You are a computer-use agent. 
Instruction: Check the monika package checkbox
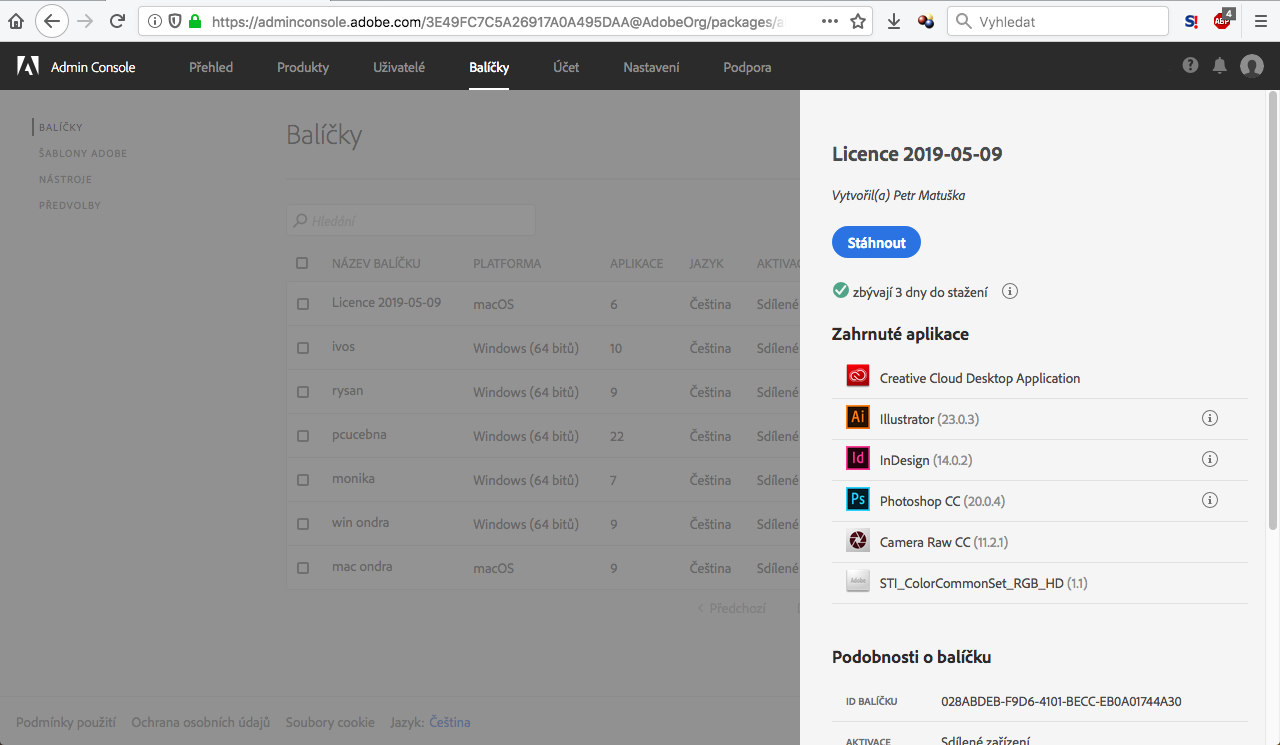coord(302,480)
